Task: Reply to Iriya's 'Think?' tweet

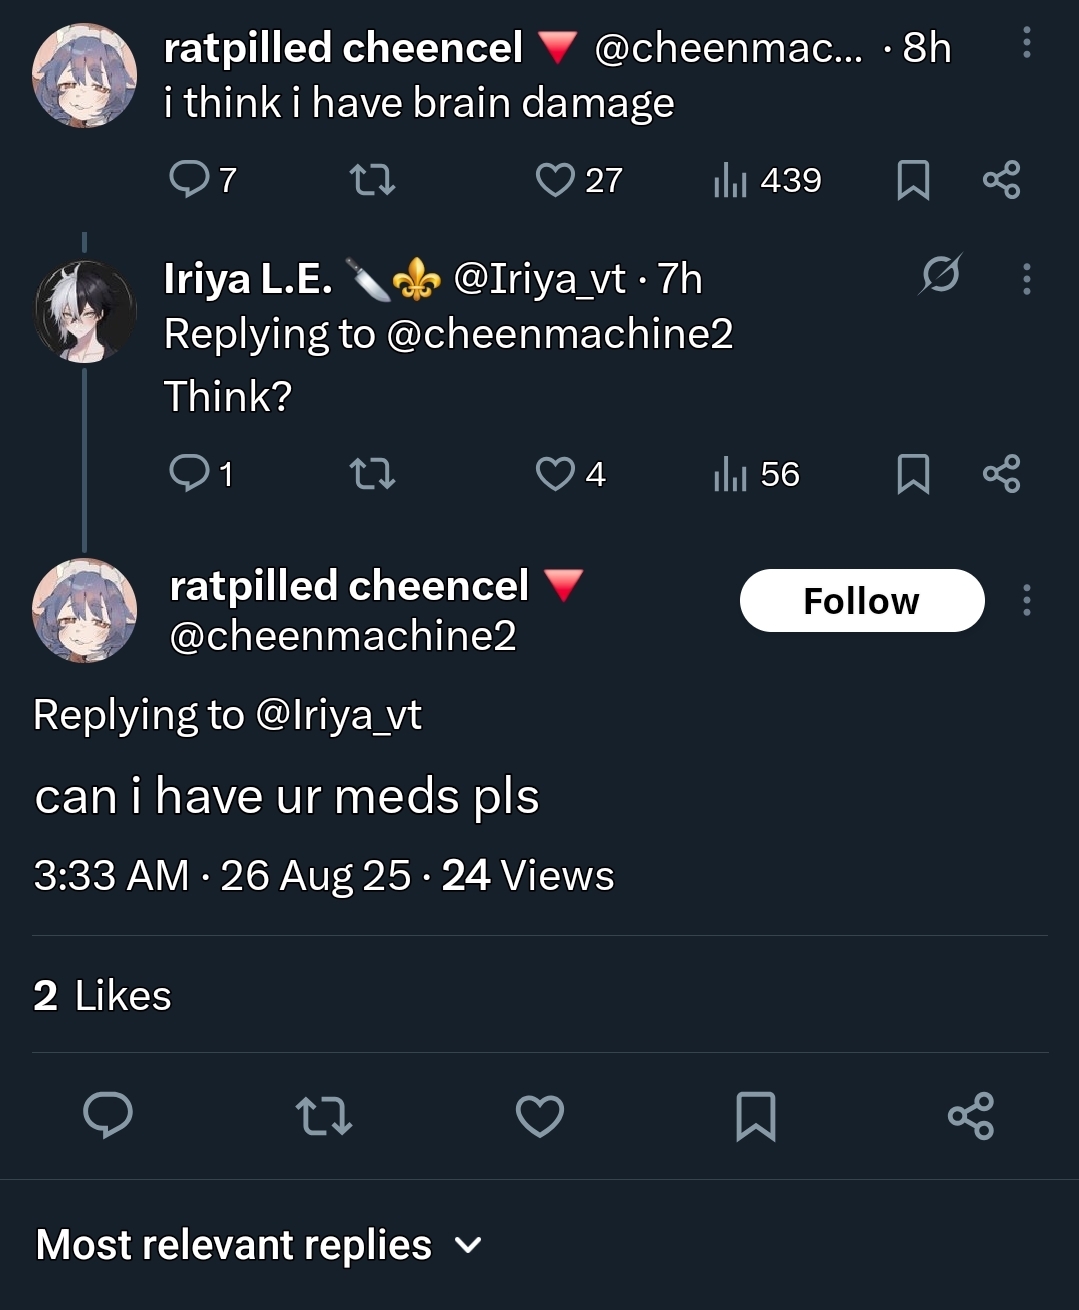Action: coord(189,473)
